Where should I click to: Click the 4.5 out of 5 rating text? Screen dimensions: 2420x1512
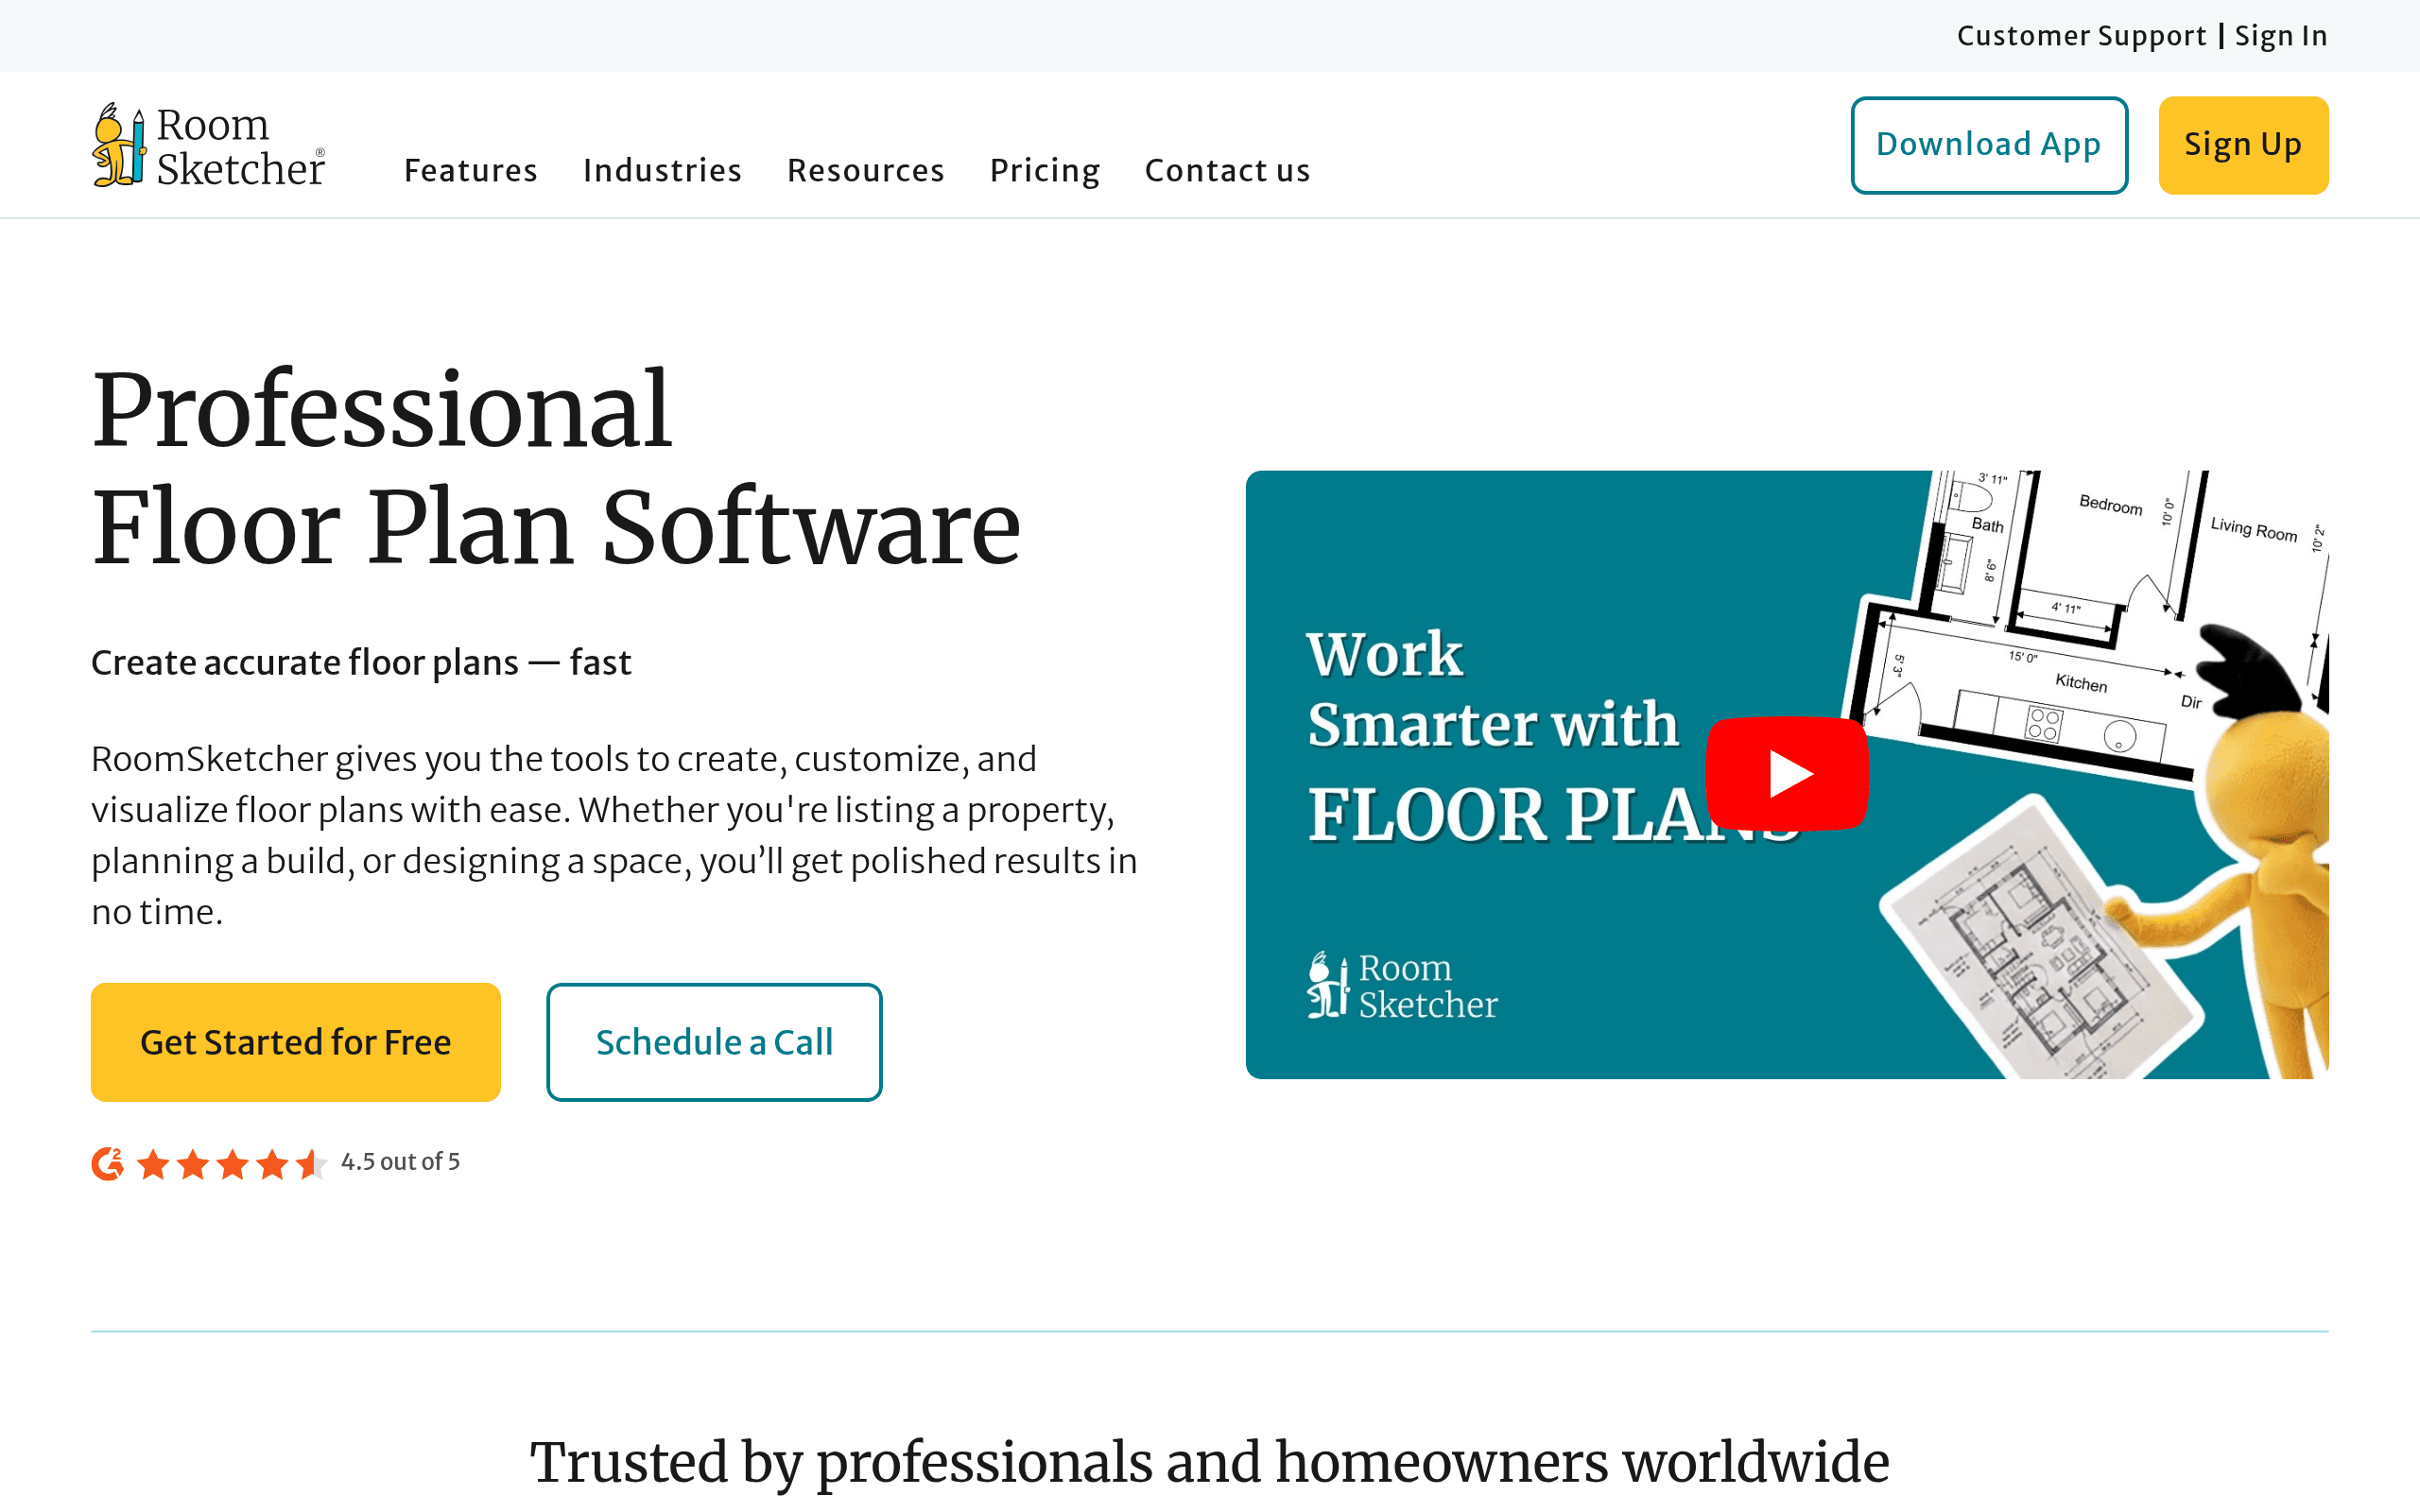coord(400,1162)
